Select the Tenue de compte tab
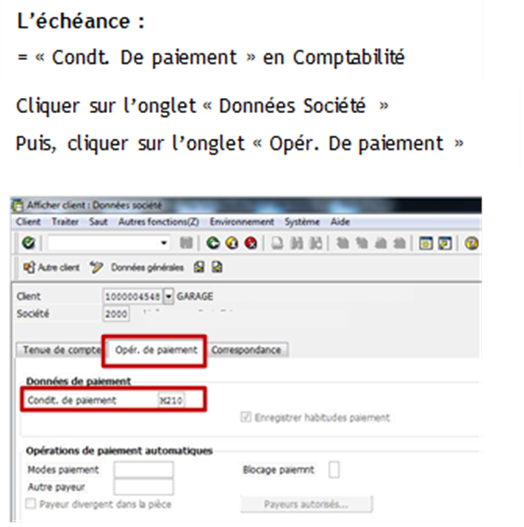Viewport: 524px width, 527px height. pos(62,350)
